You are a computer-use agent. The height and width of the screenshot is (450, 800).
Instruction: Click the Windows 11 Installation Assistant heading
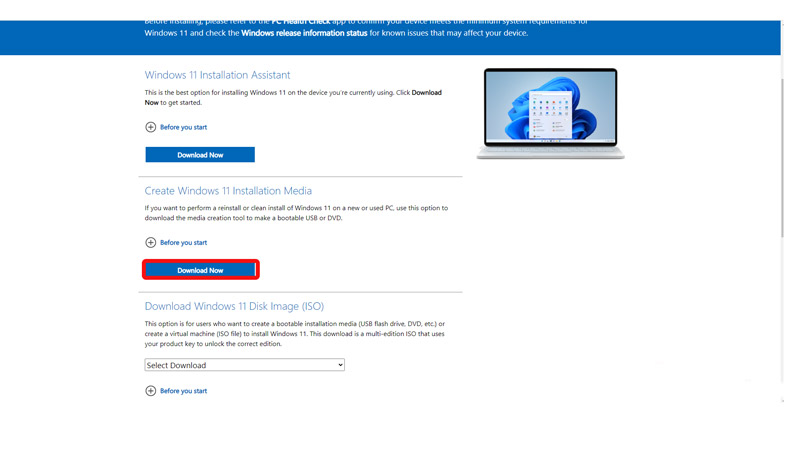pos(217,75)
